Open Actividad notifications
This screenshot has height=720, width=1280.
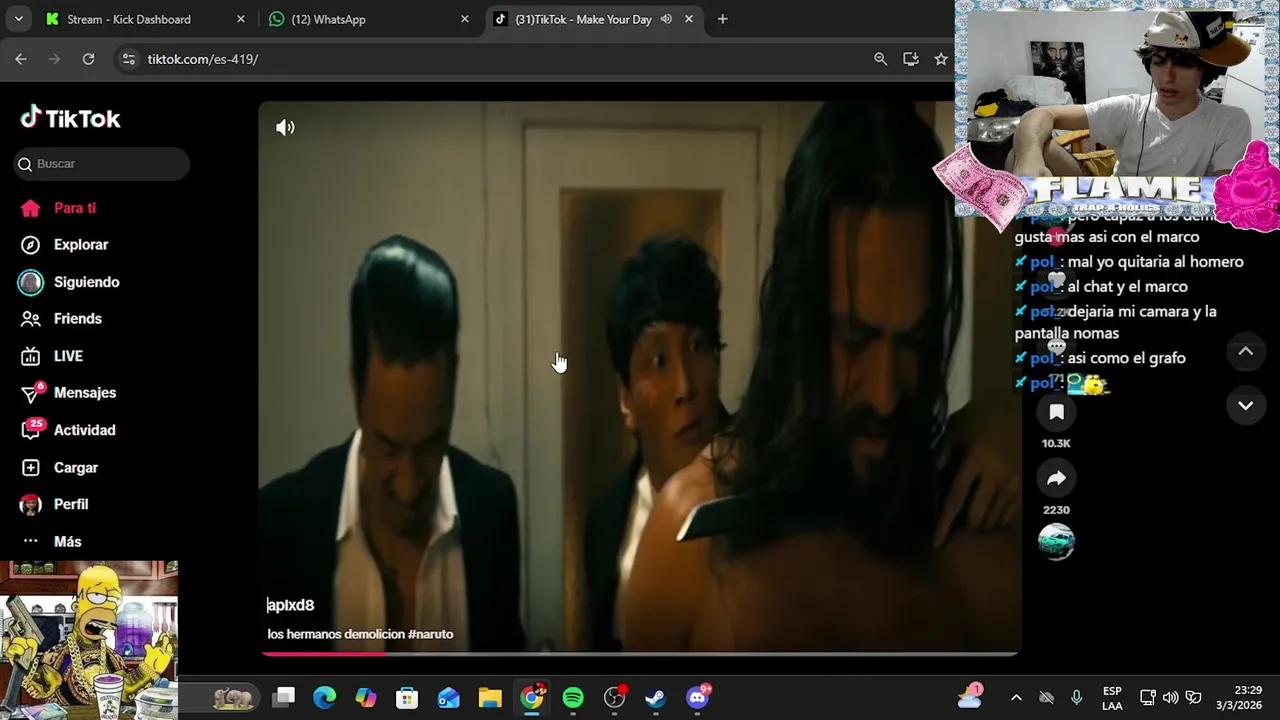coord(68,430)
